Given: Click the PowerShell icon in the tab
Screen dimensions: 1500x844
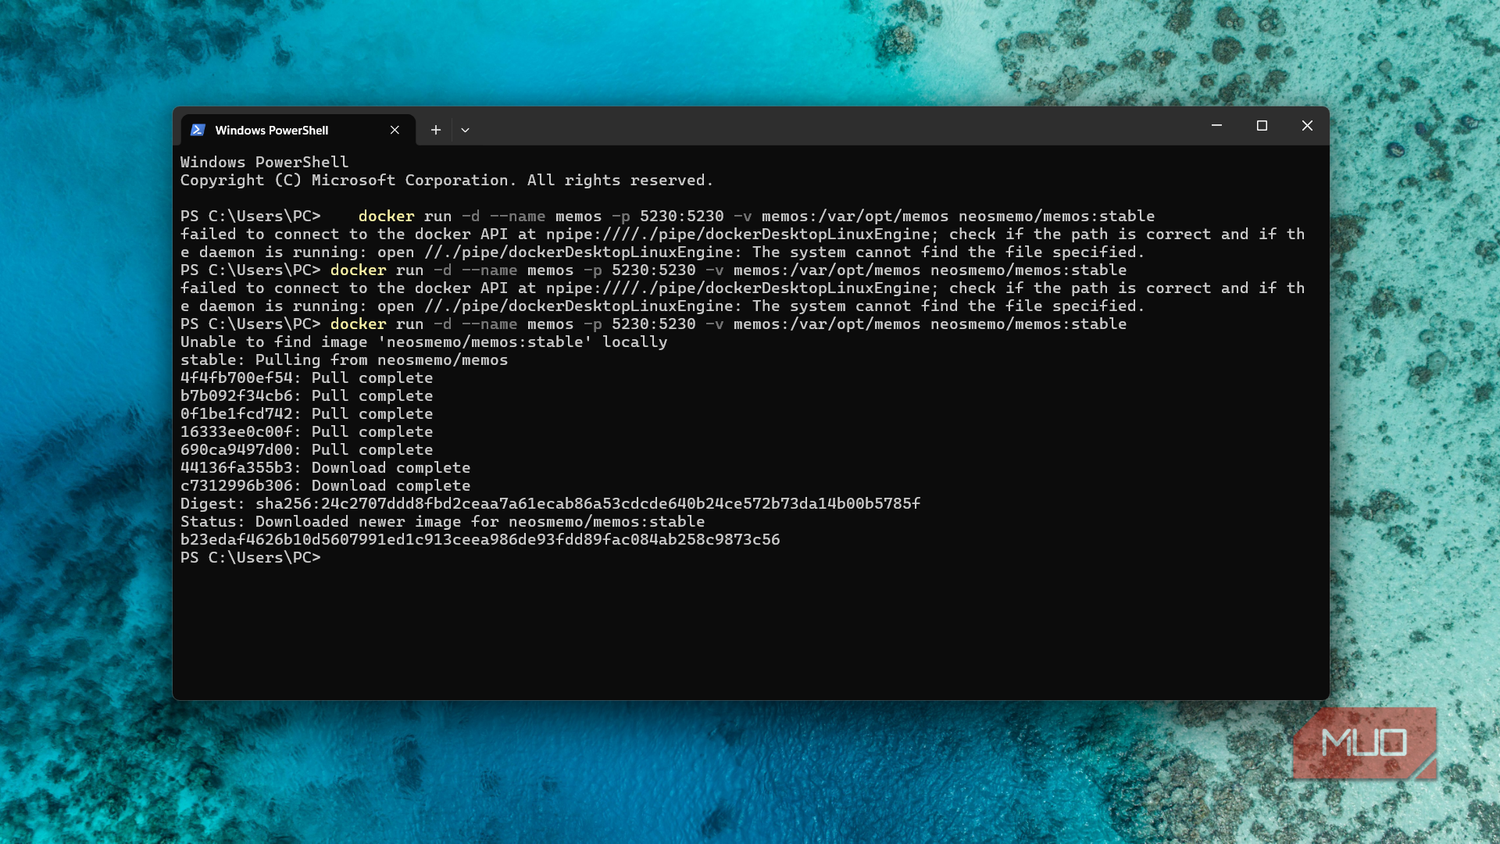Looking at the screenshot, I should tap(198, 130).
